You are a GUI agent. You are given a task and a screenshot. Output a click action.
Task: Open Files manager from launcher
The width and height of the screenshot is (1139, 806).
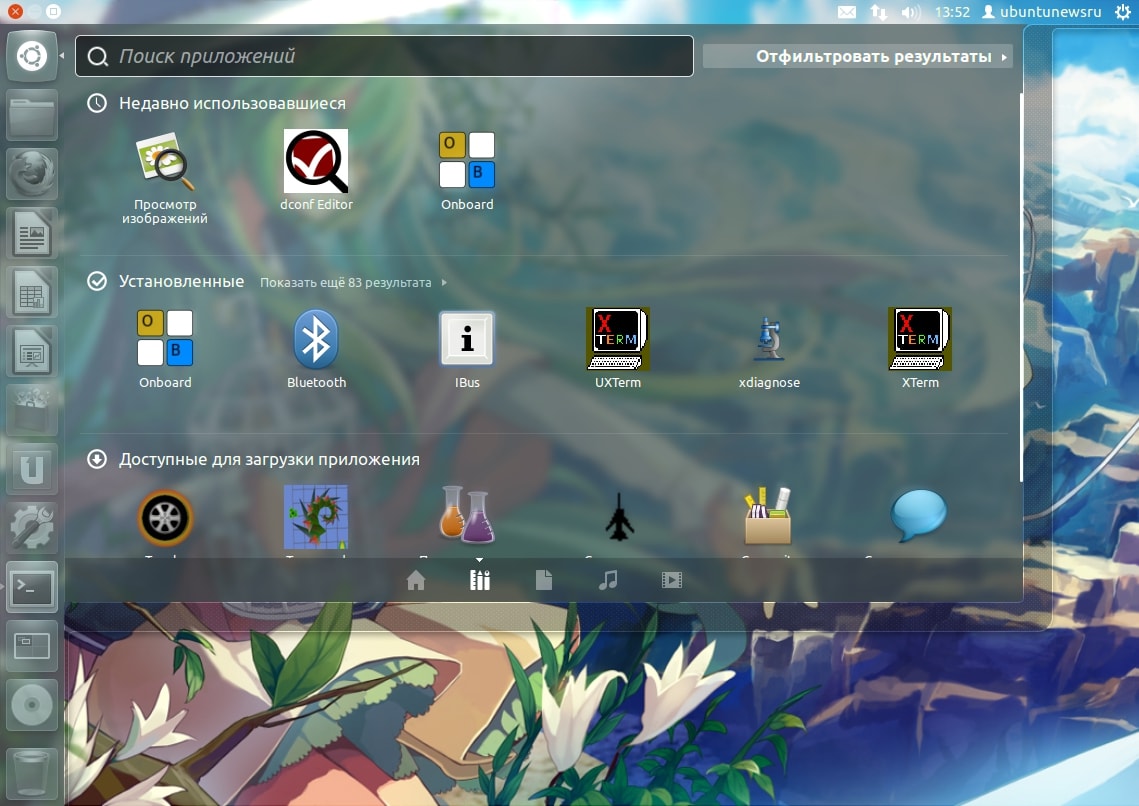click(32, 115)
